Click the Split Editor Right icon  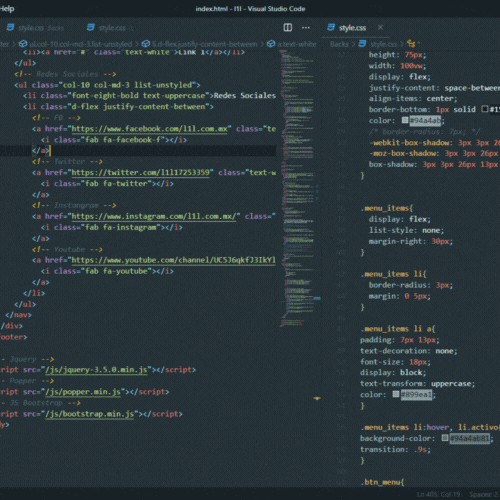(x=288, y=27)
